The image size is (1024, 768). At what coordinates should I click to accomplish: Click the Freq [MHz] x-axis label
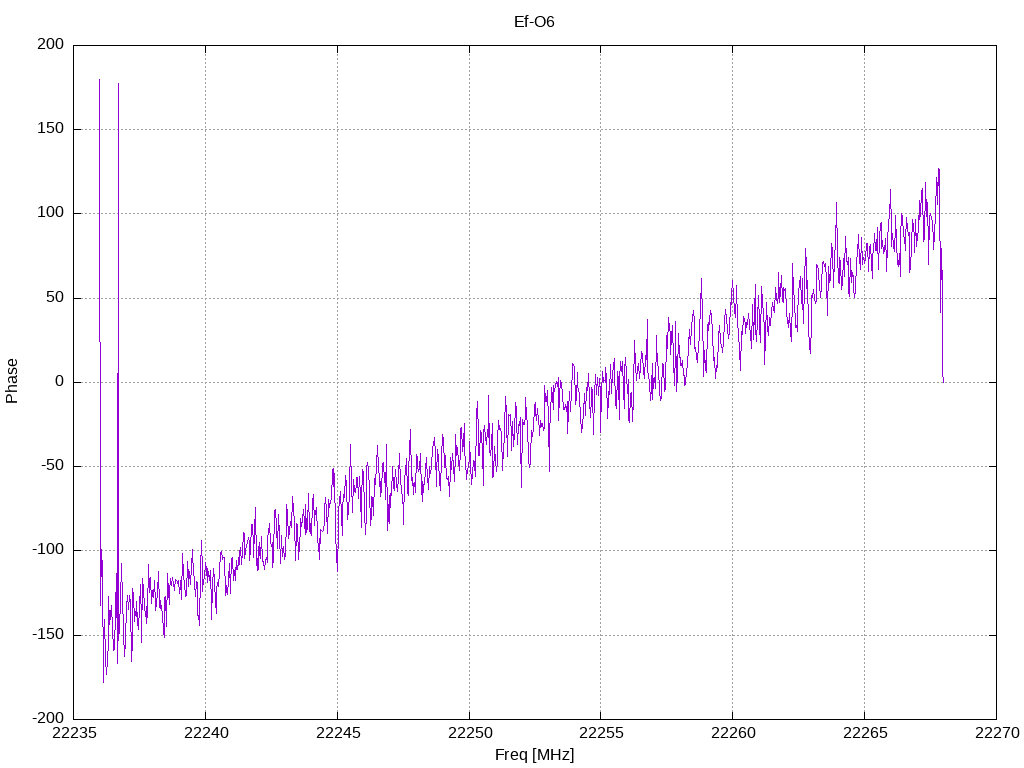click(x=534, y=754)
